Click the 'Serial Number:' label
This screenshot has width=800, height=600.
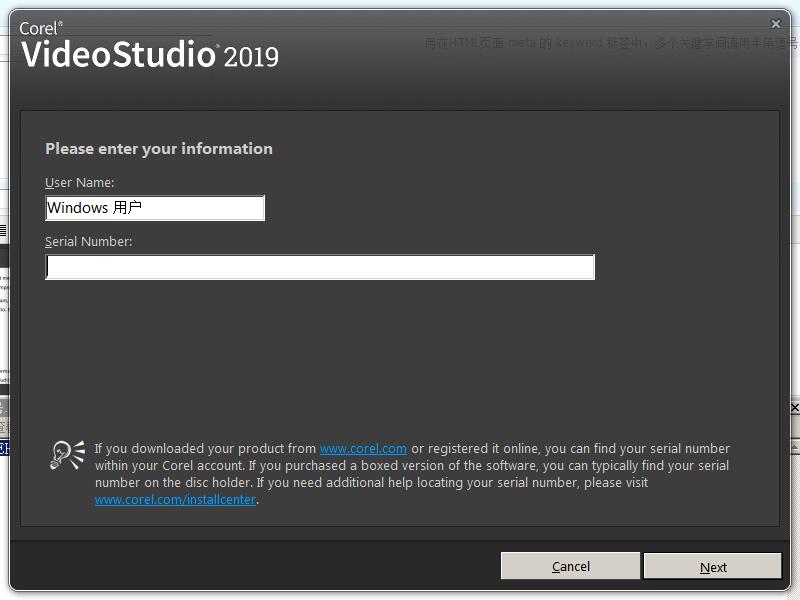89,241
